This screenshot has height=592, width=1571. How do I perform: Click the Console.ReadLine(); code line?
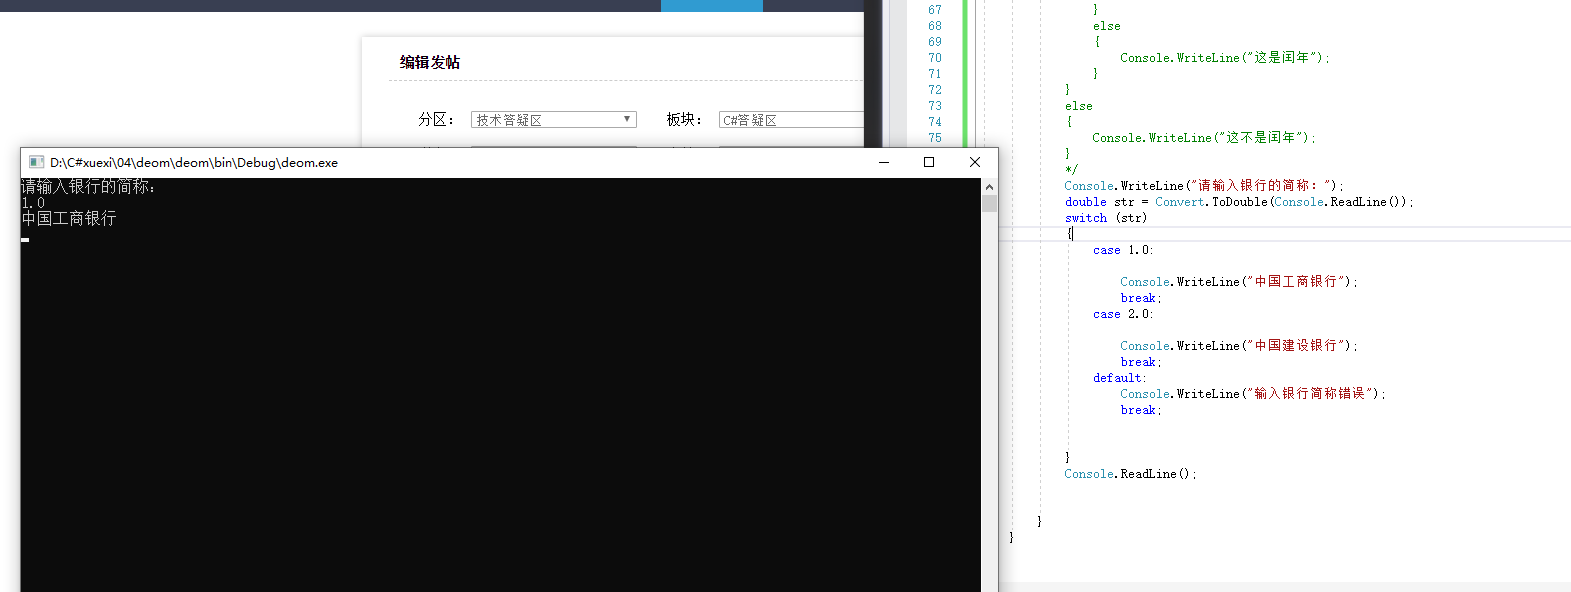point(1130,474)
